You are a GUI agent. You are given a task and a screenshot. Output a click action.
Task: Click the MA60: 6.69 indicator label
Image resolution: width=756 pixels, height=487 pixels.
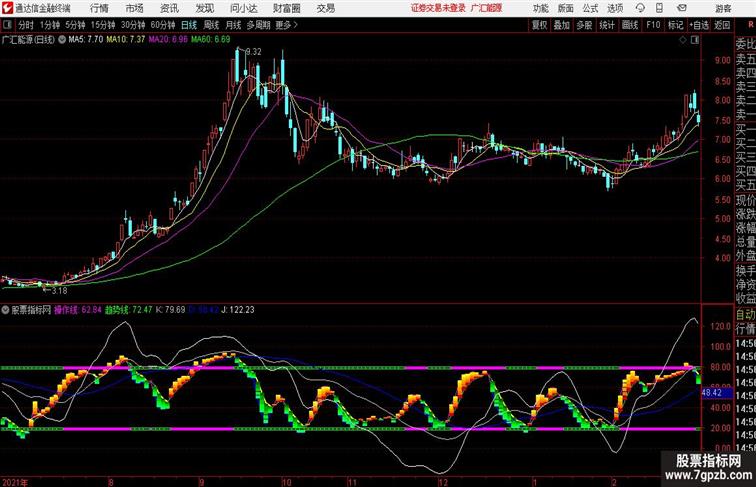tap(211, 40)
